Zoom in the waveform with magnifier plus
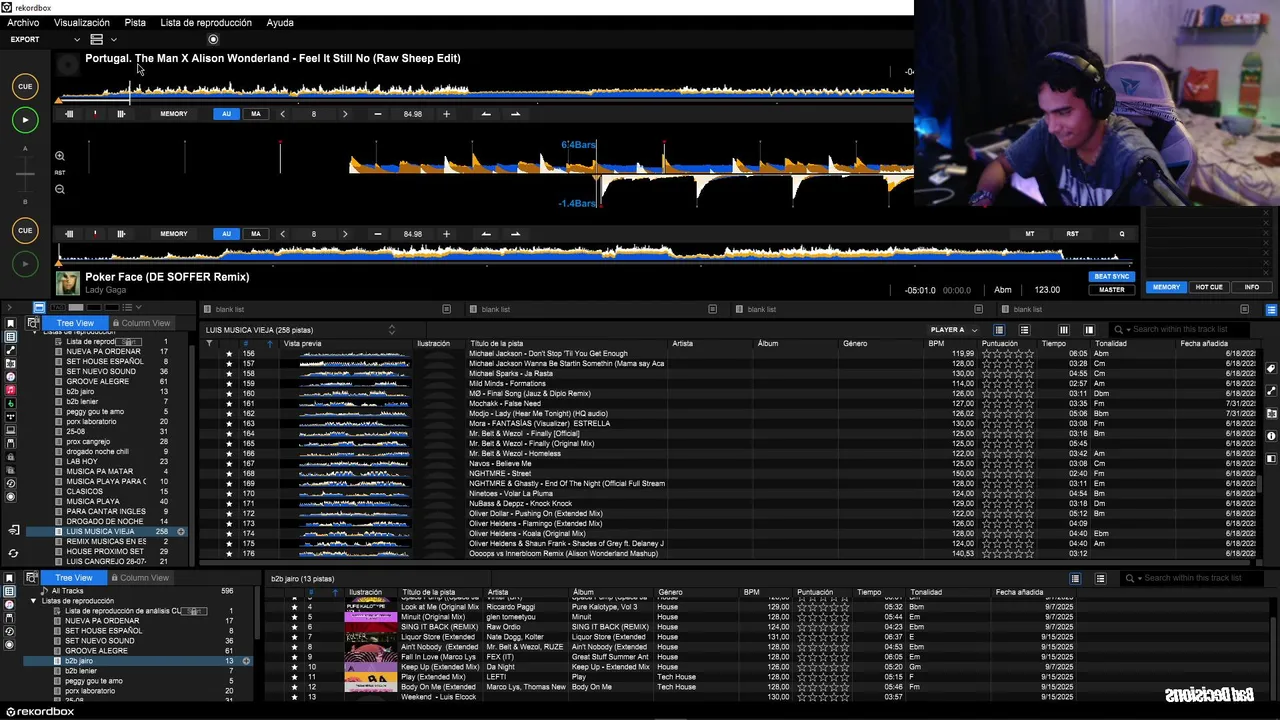The image size is (1280, 720). click(x=60, y=156)
